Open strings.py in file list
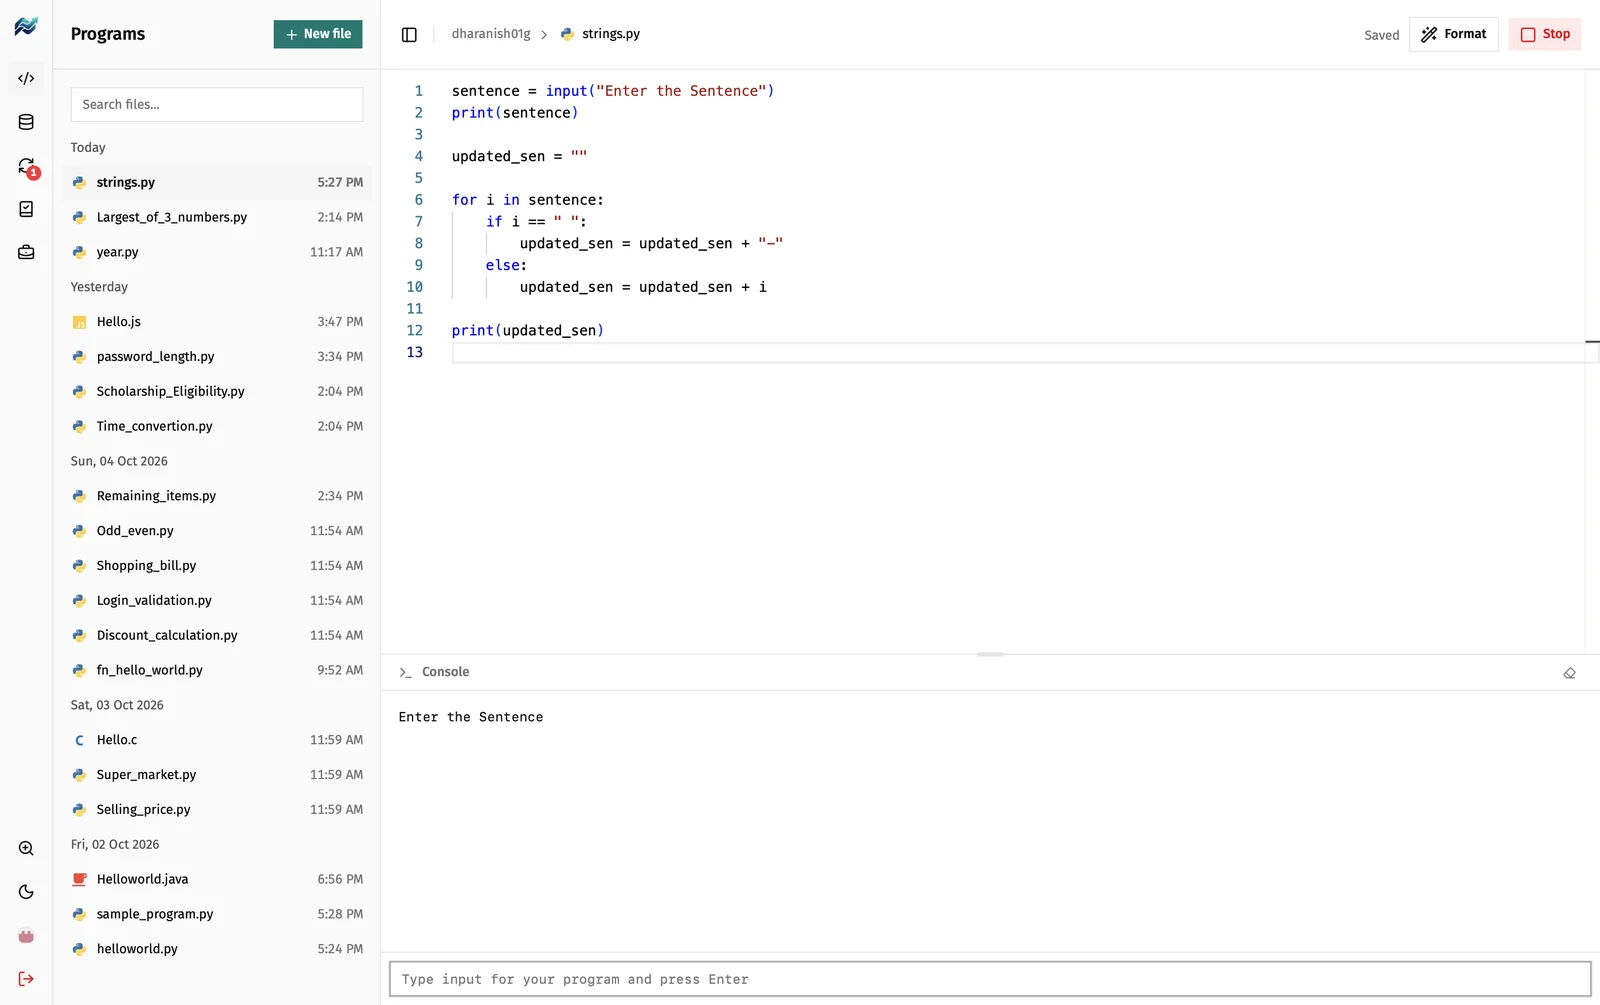This screenshot has width=1600, height=1005. (217, 182)
